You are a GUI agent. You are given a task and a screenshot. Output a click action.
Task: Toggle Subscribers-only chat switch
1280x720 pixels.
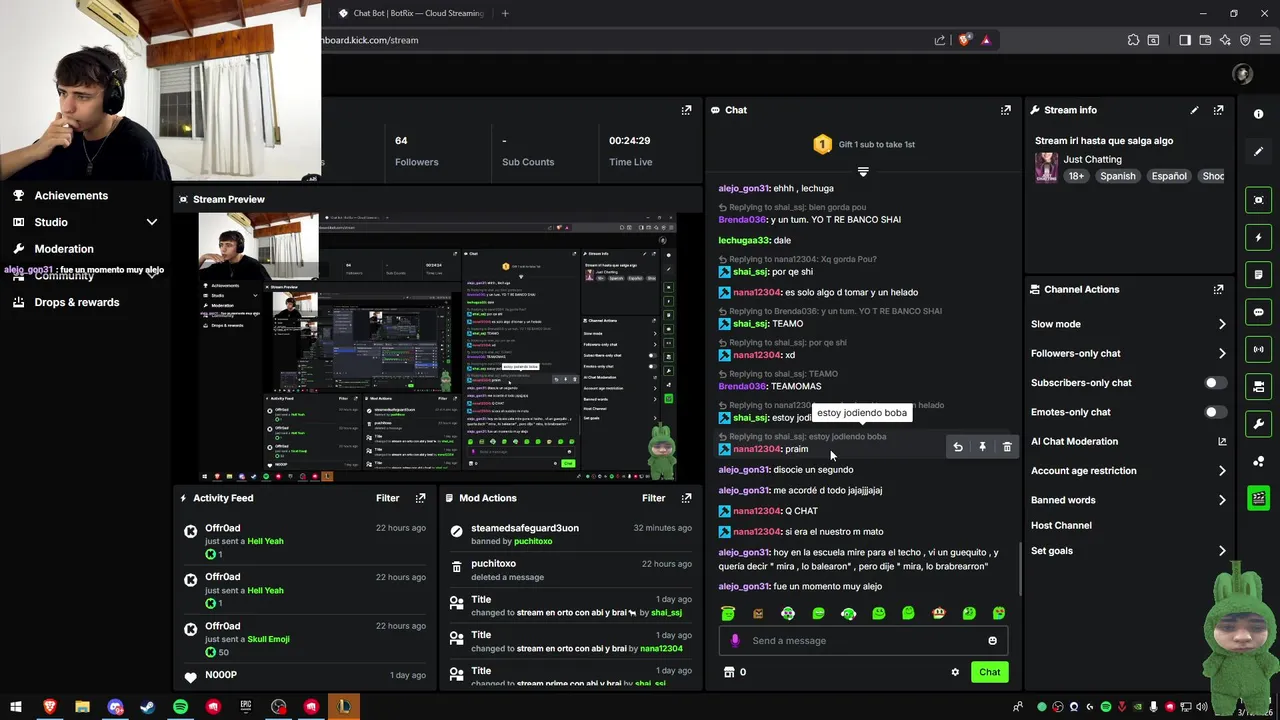(x=1215, y=383)
